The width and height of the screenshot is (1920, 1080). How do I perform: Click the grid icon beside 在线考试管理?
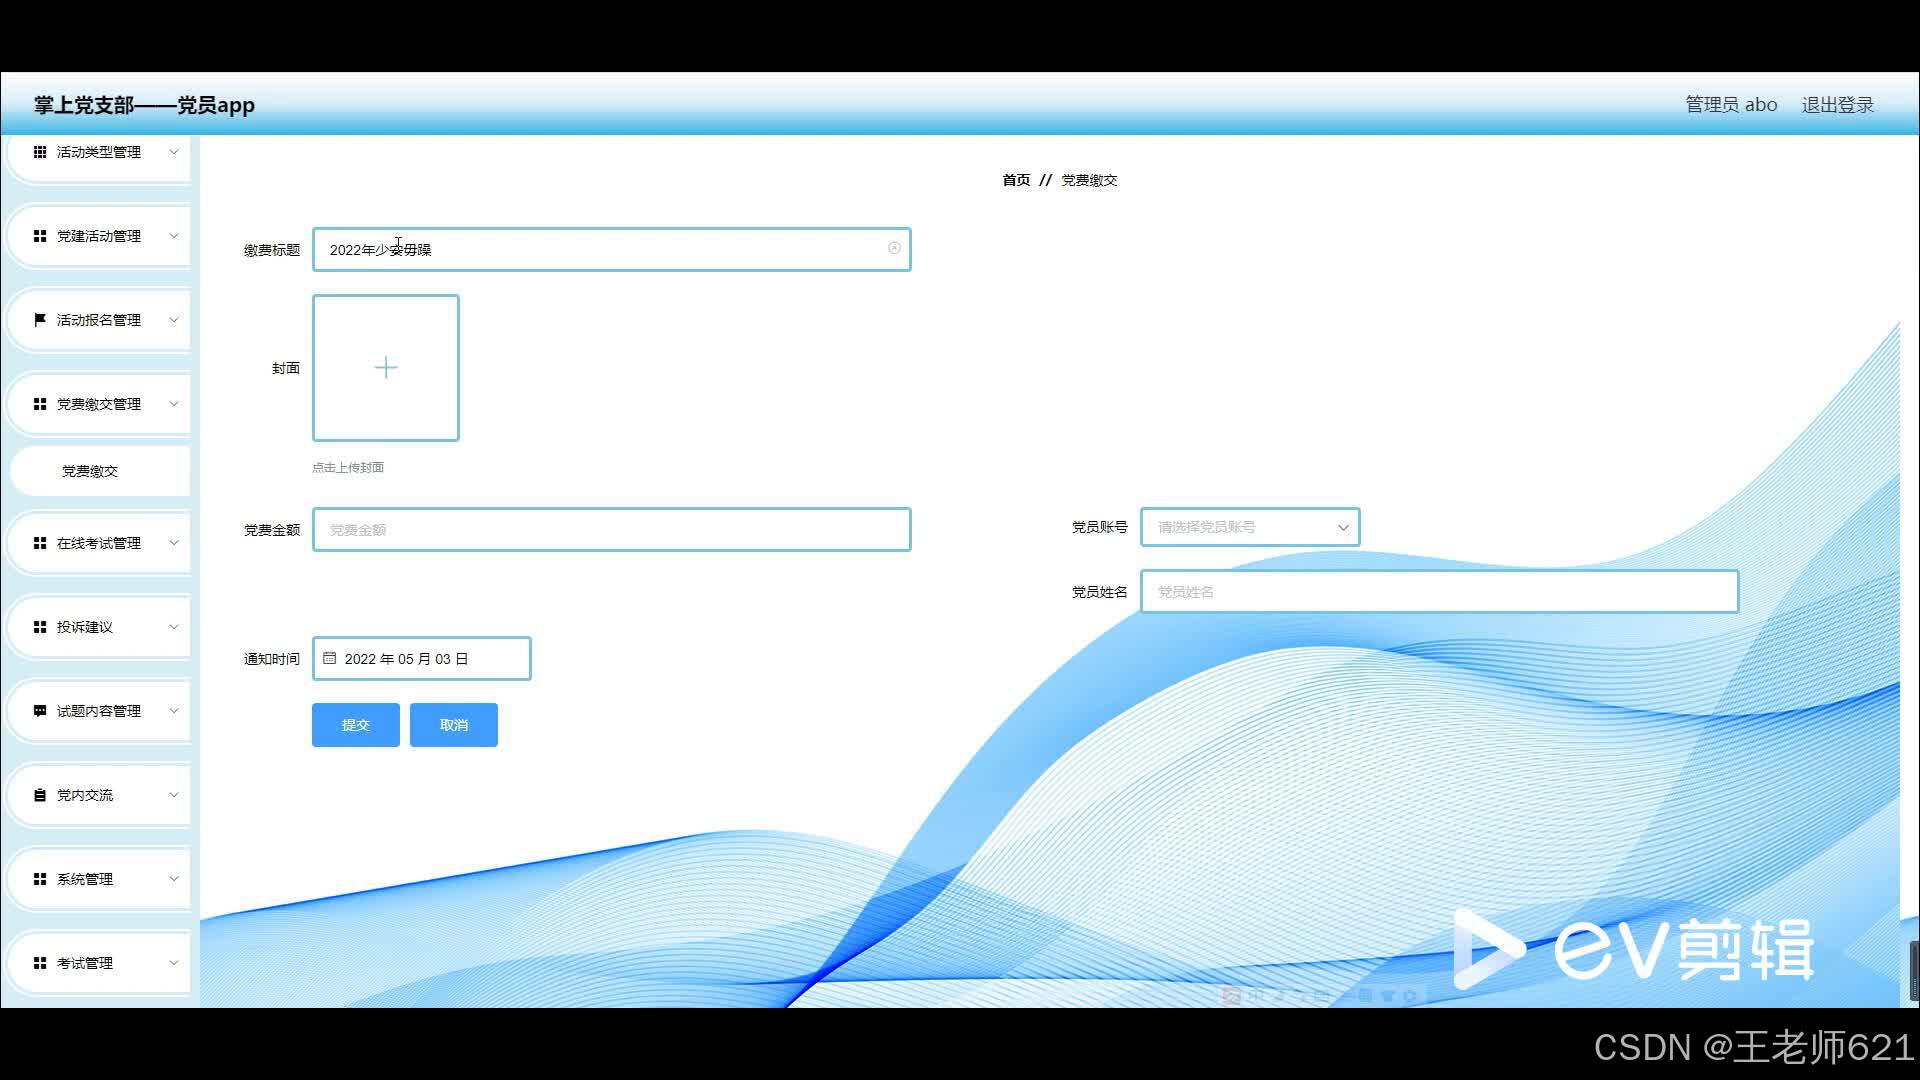[40, 543]
